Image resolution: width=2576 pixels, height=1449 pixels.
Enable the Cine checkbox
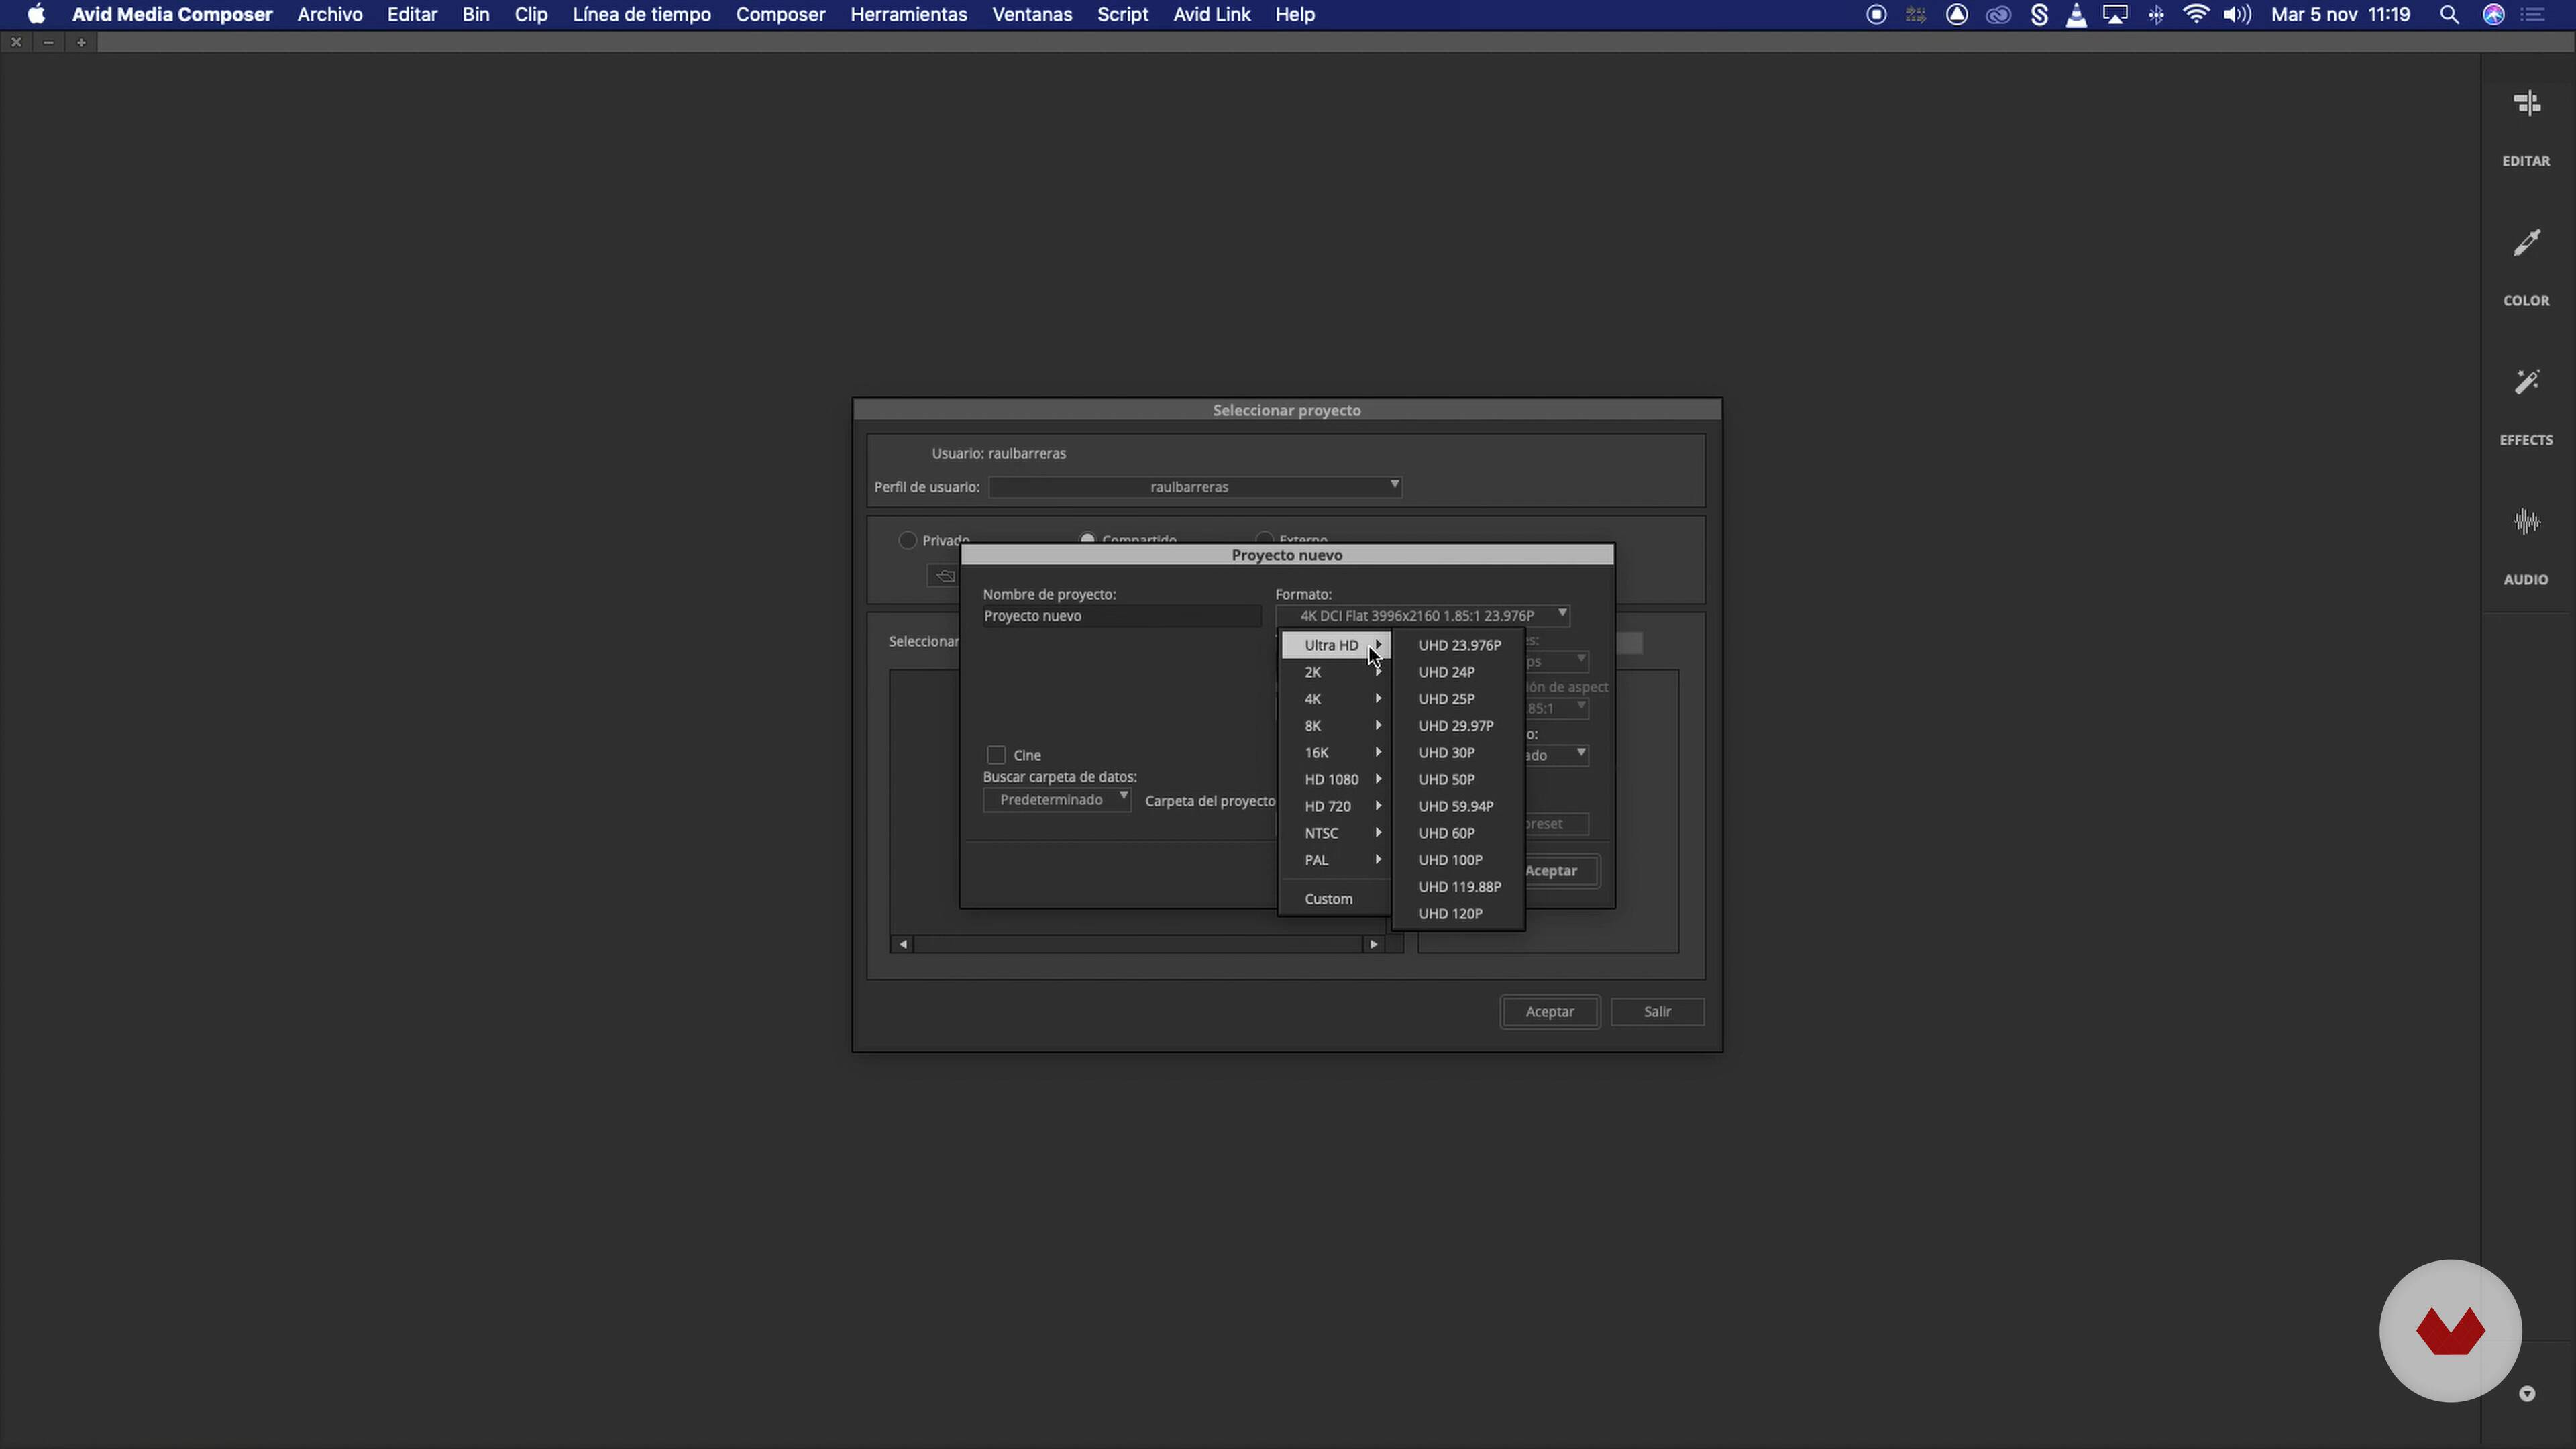click(x=996, y=755)
